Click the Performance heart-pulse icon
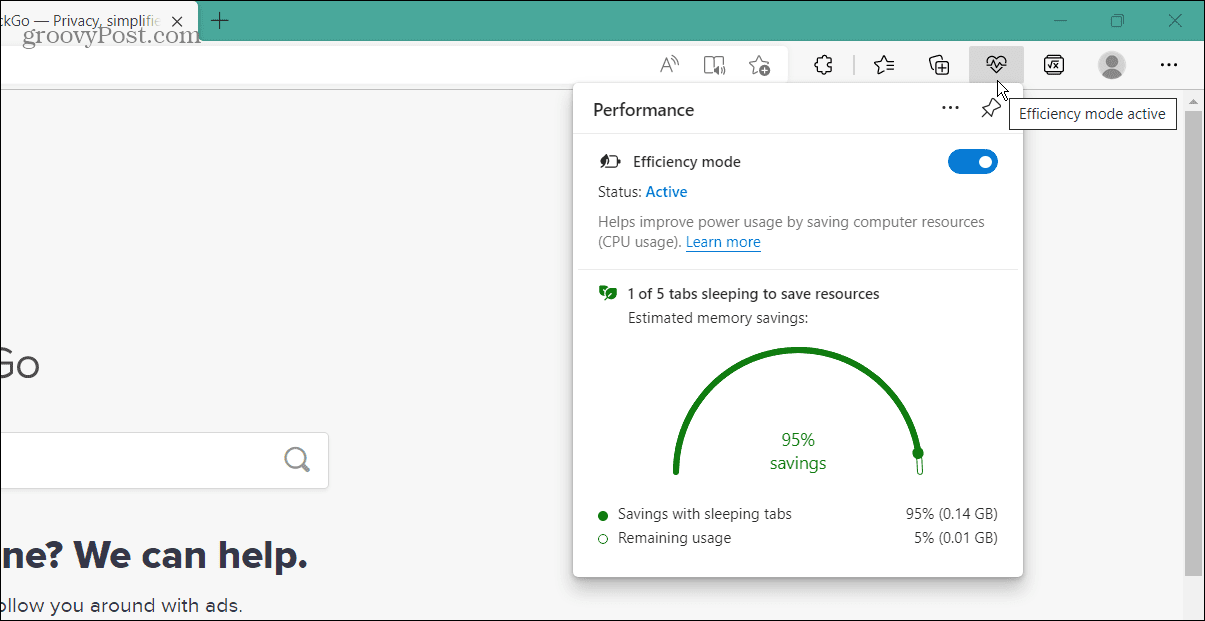The width and height of the screenshot is (1205, 621). coord(996,64)
